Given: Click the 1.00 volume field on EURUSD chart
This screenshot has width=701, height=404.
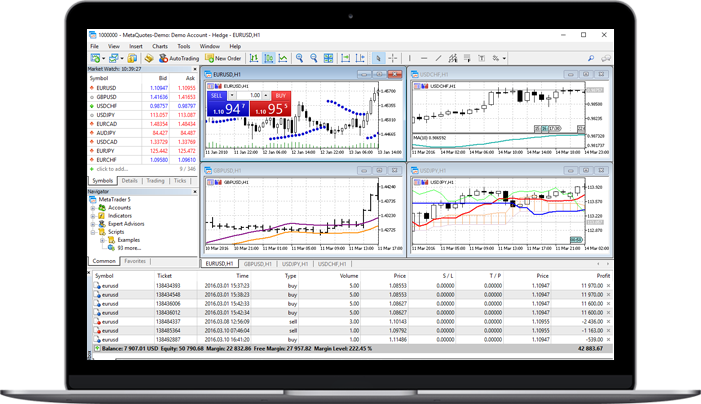Looking at the screenshot, I should (x=249, y=96).
